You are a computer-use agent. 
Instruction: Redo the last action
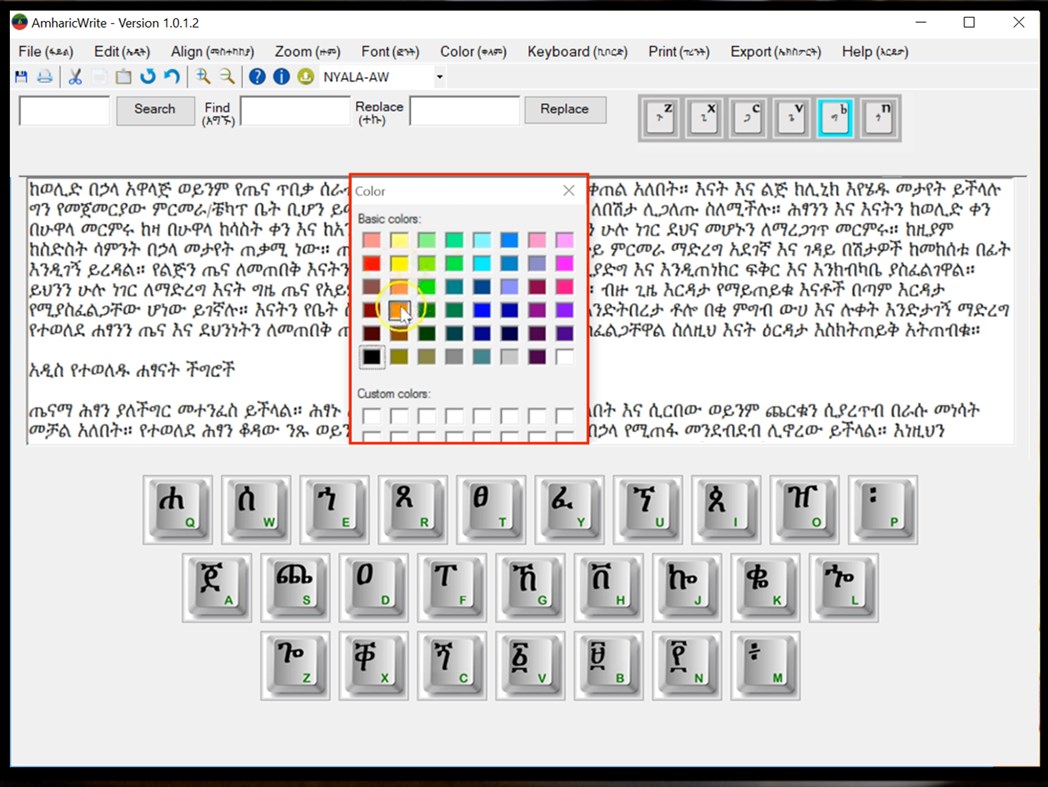pyautogui.click(x=172, y=76)
